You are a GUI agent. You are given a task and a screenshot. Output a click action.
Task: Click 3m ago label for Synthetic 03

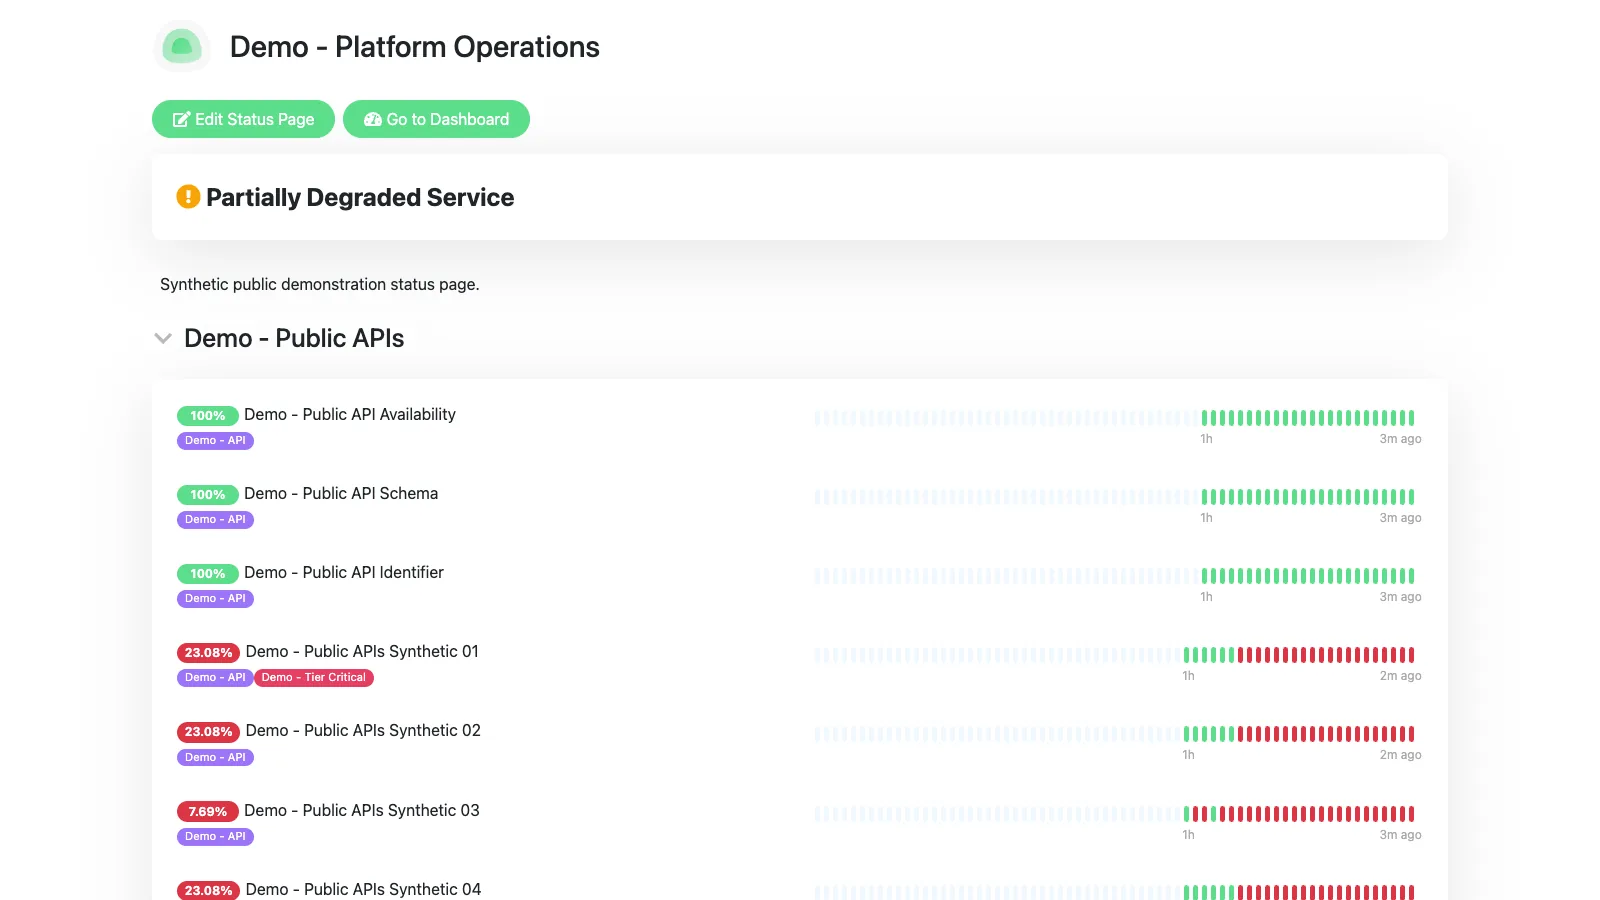pos(1400,835)
